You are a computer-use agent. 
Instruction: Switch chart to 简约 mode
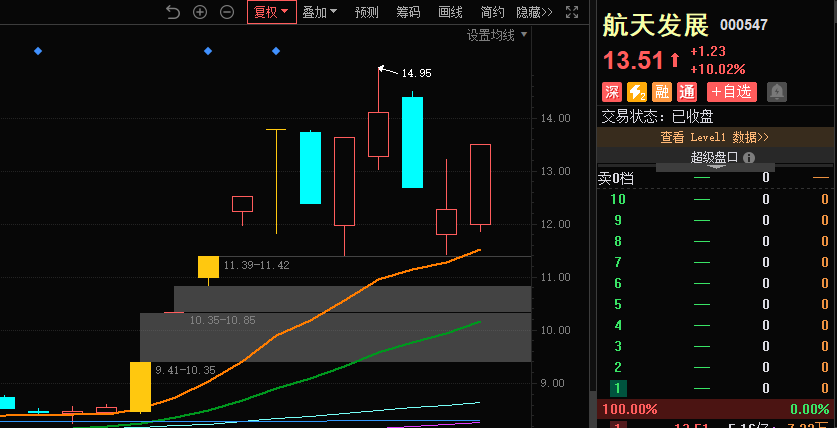click(492, 12)
